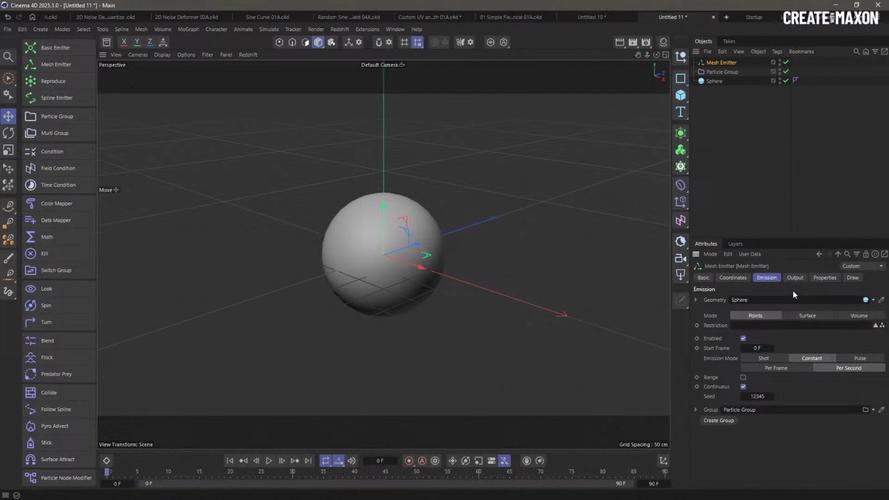Viewport: 889px width, 500px height.
Task: Select the Reproduce particle modifier
Action: [53, 81]
